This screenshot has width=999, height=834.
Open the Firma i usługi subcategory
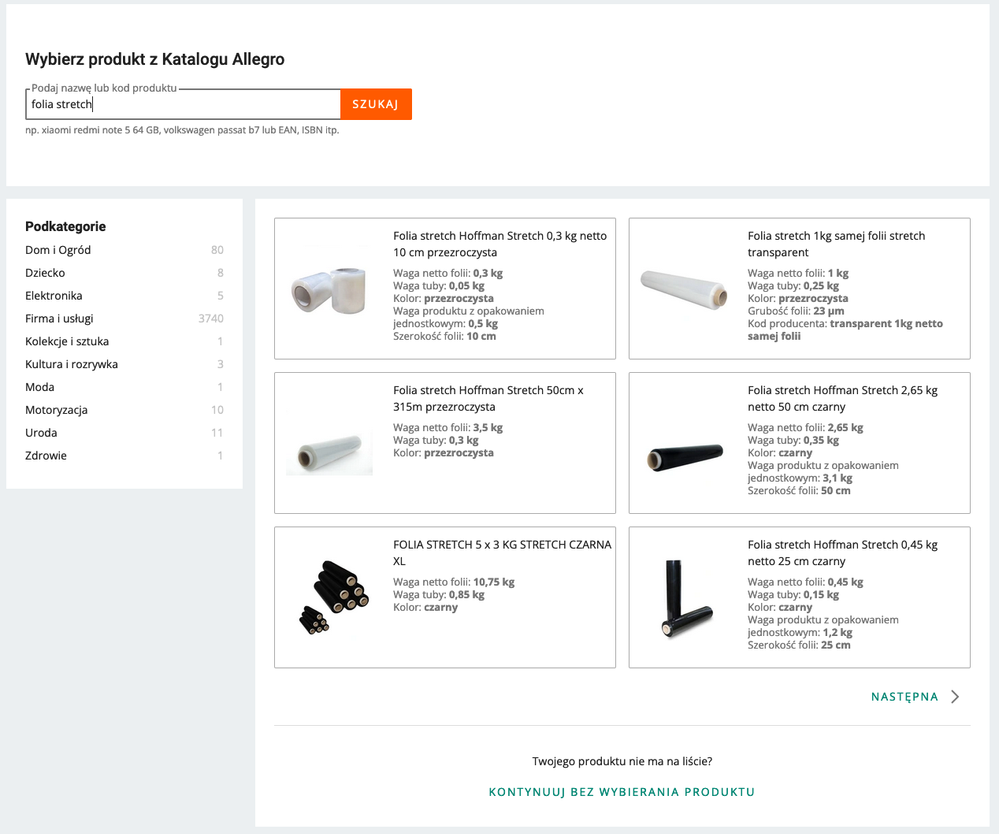click(59, 319)
